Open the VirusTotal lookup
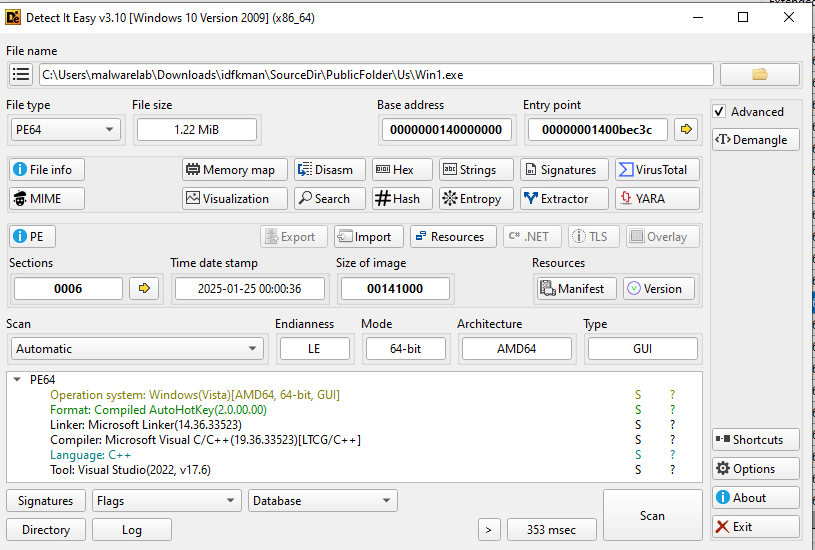 [656, 170]
